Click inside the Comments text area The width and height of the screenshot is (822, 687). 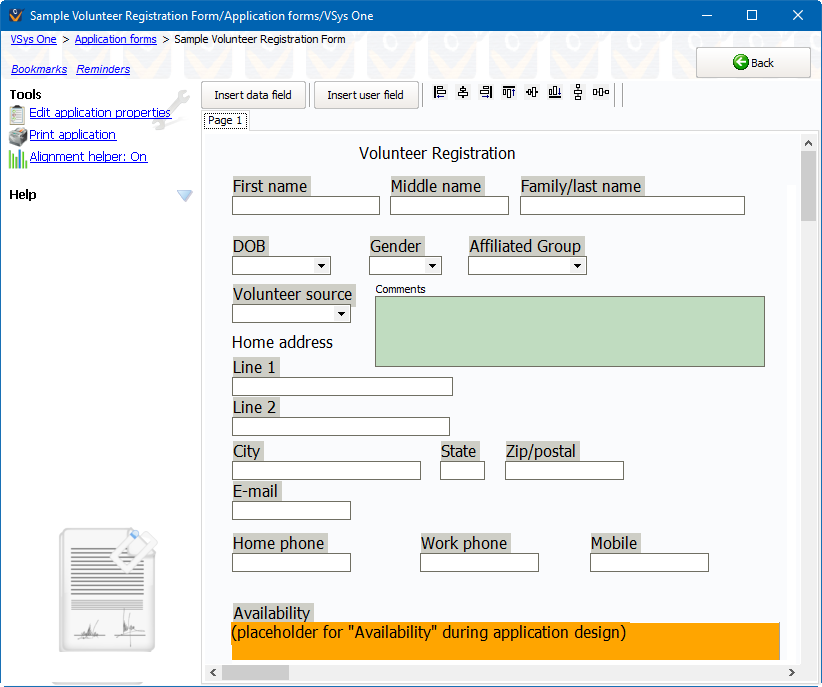pos(569,330)
